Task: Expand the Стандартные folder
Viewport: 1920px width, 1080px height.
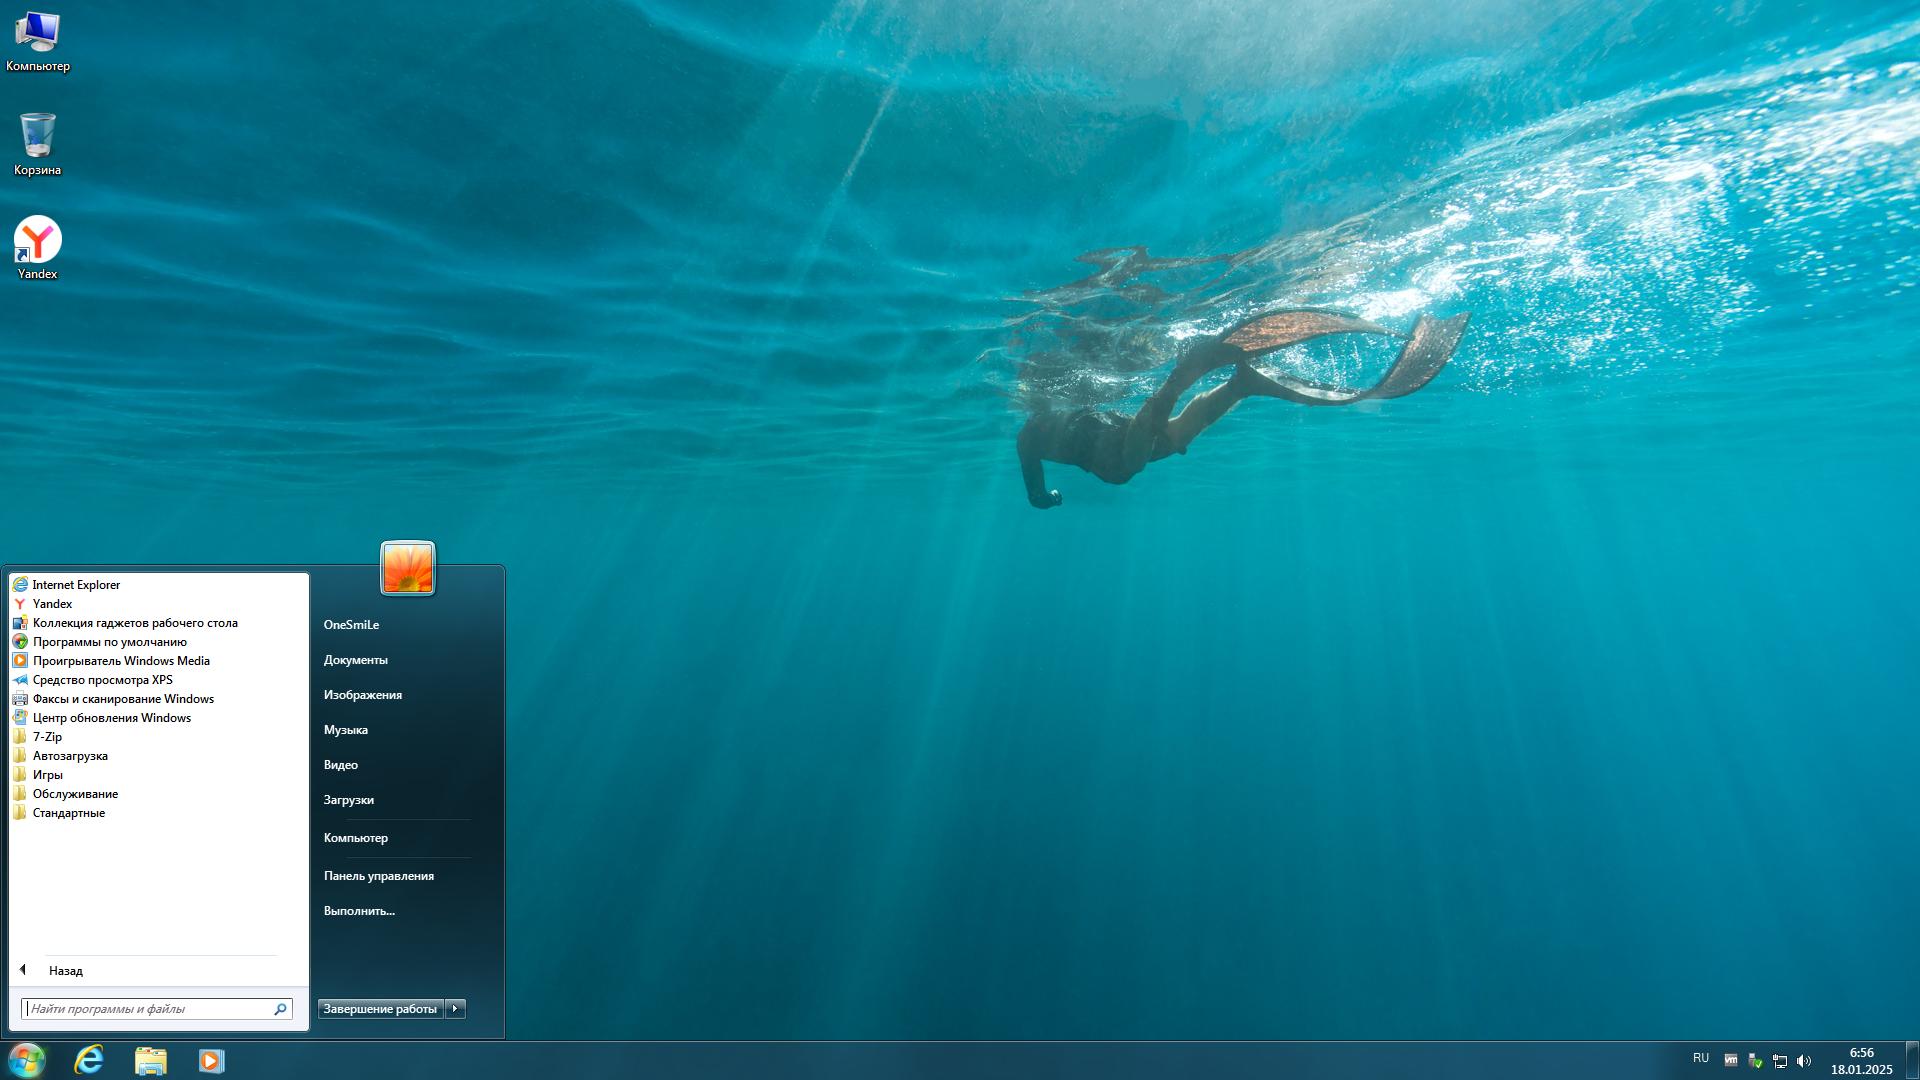Action: [68, 813]
